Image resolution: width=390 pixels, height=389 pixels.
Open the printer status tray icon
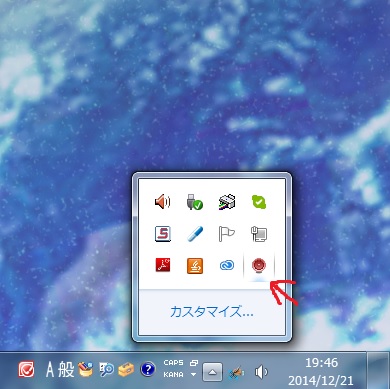tap(227, 202)
